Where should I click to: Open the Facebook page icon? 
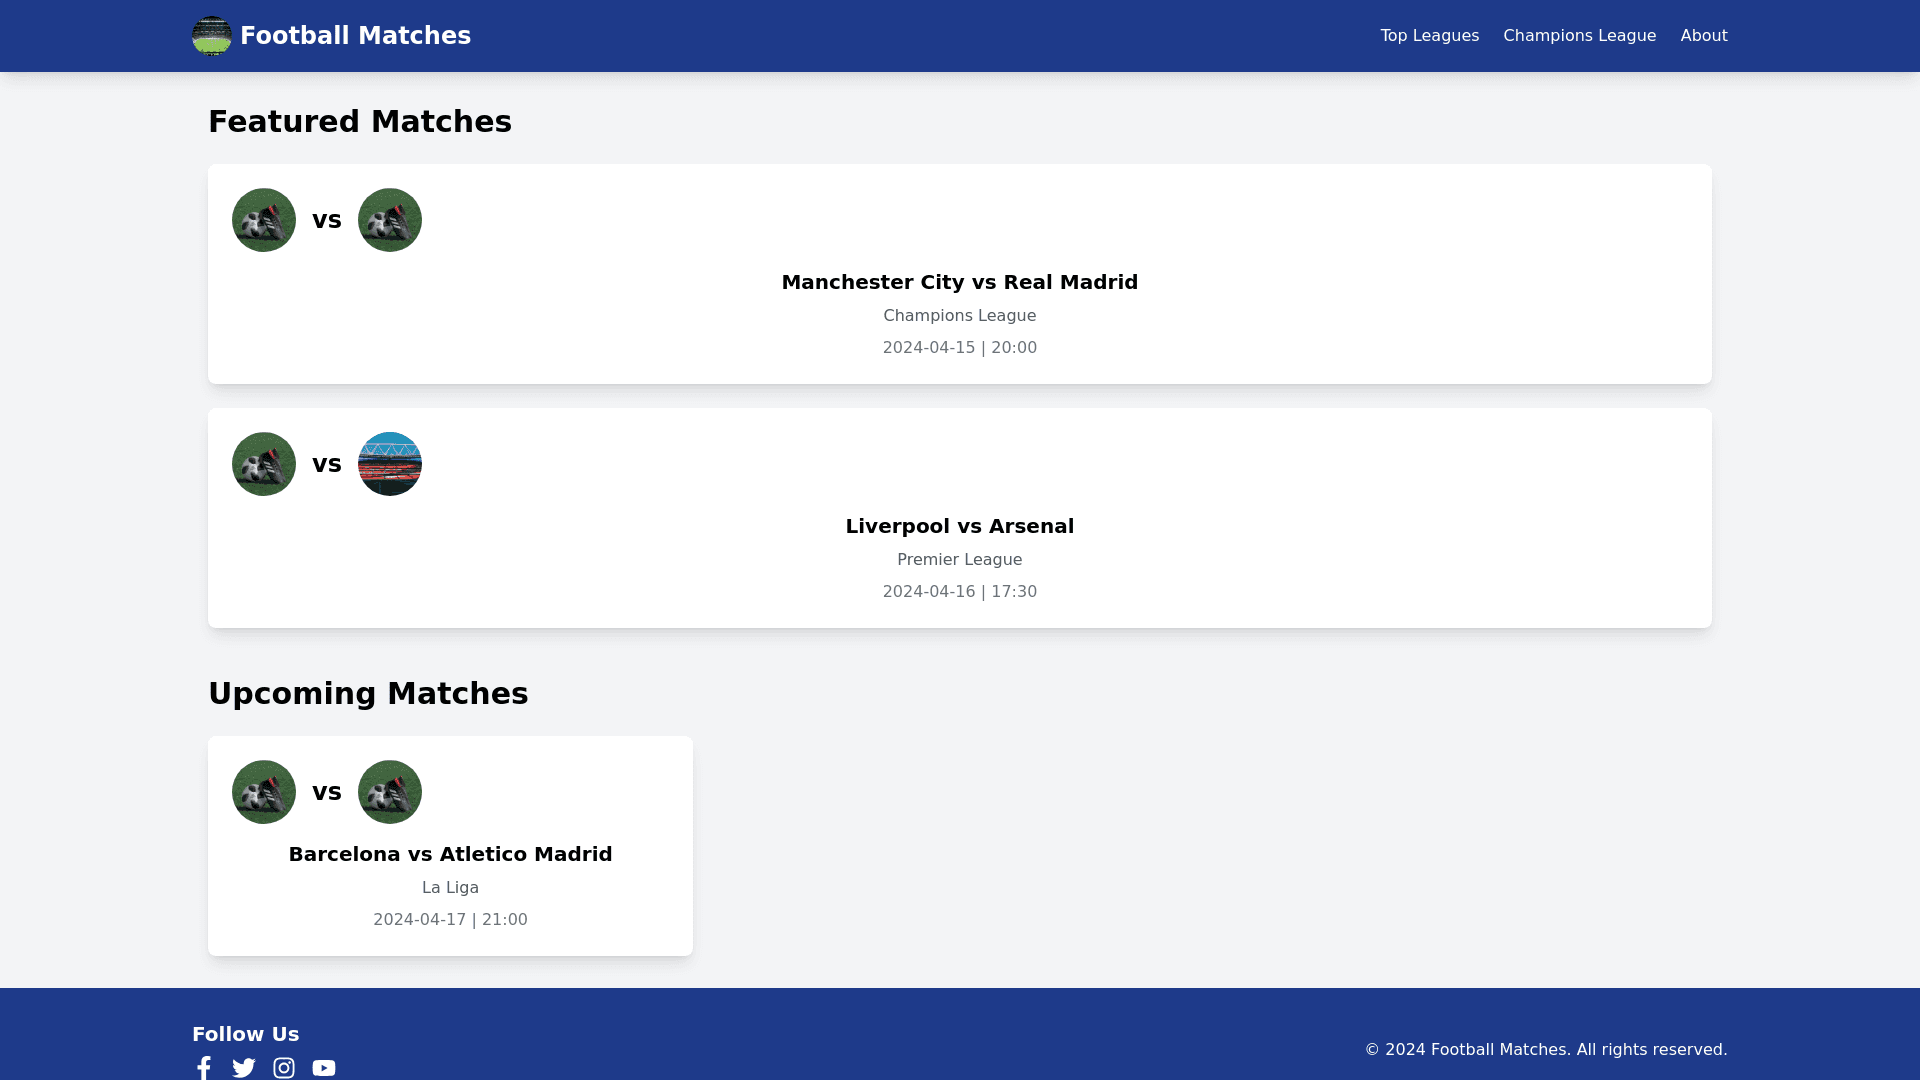coord(204,1068)
